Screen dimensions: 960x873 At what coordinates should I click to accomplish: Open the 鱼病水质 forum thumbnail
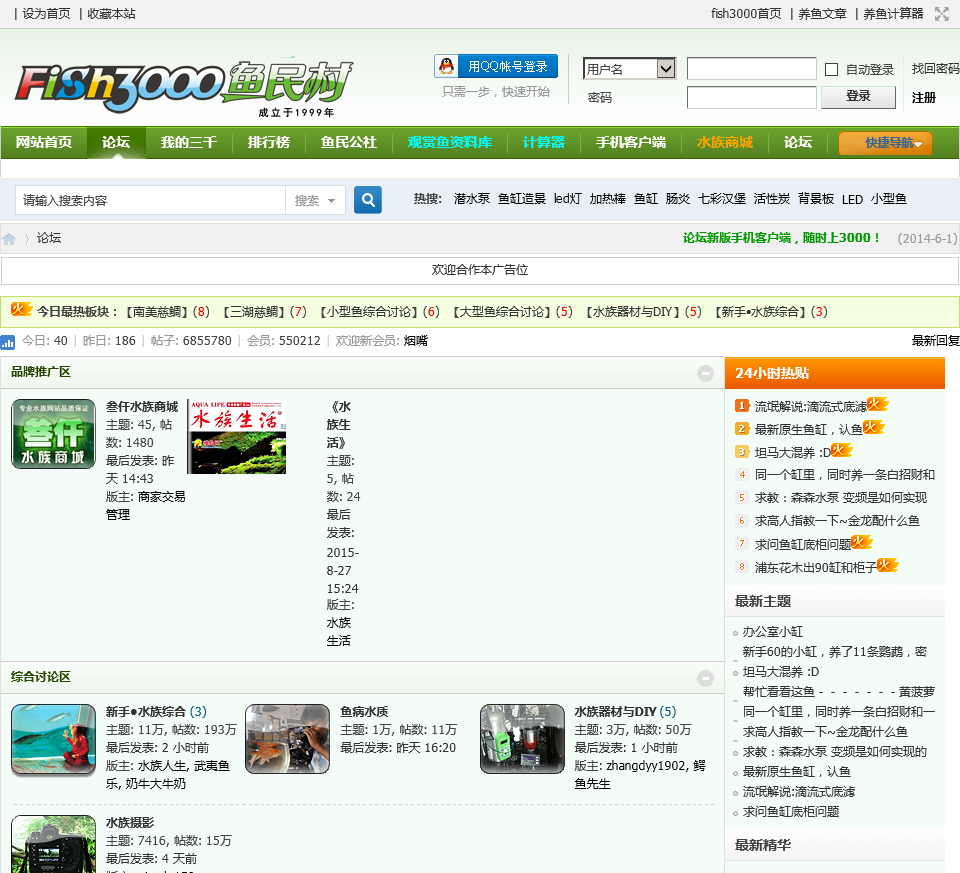(x=287, y=740)
